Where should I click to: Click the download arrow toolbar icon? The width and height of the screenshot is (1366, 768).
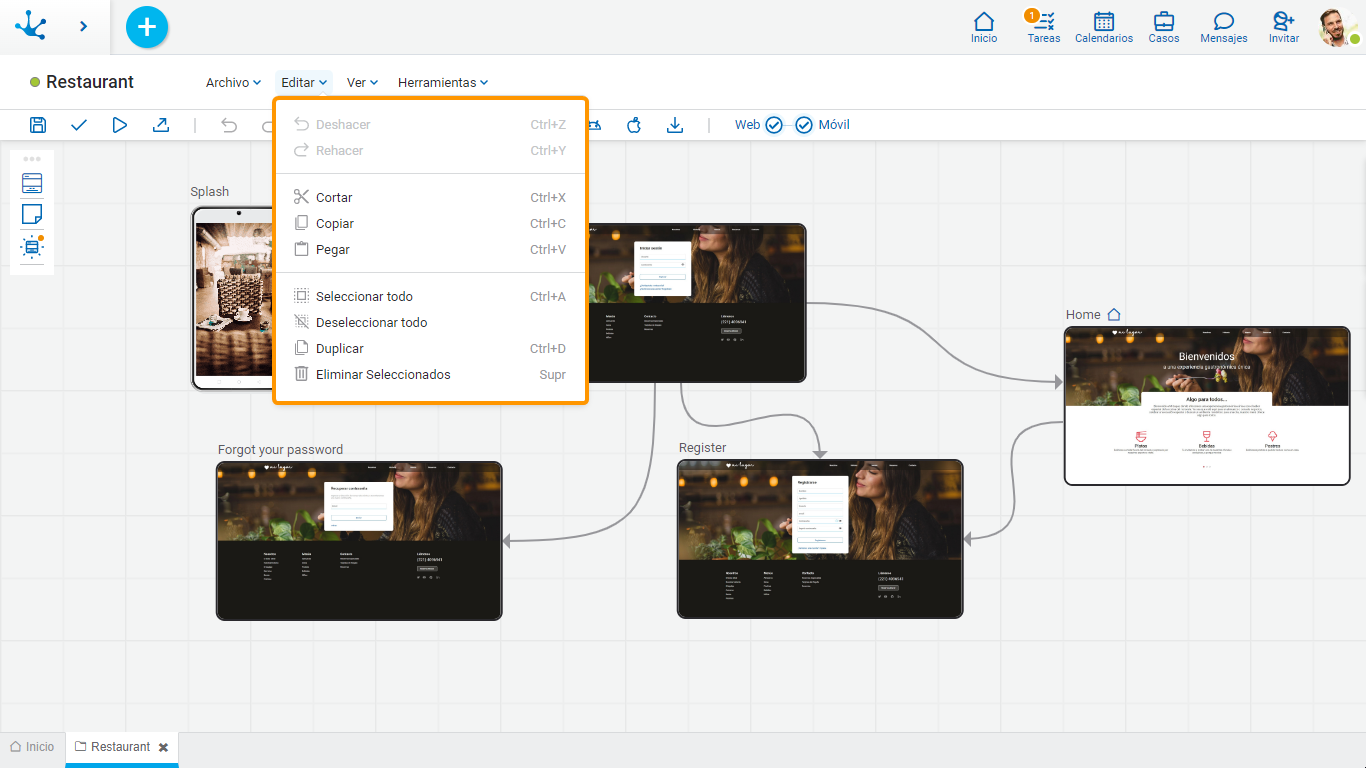click(675, 125)
